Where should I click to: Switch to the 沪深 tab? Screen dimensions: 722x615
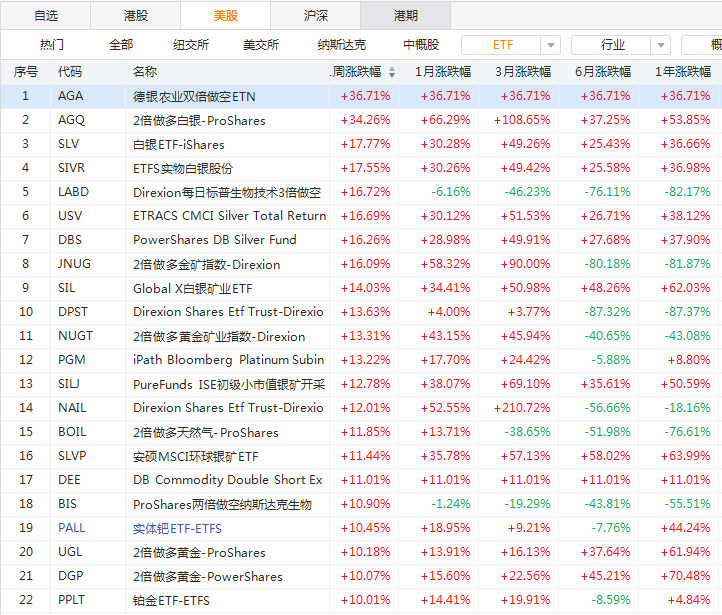pos(315,16)
